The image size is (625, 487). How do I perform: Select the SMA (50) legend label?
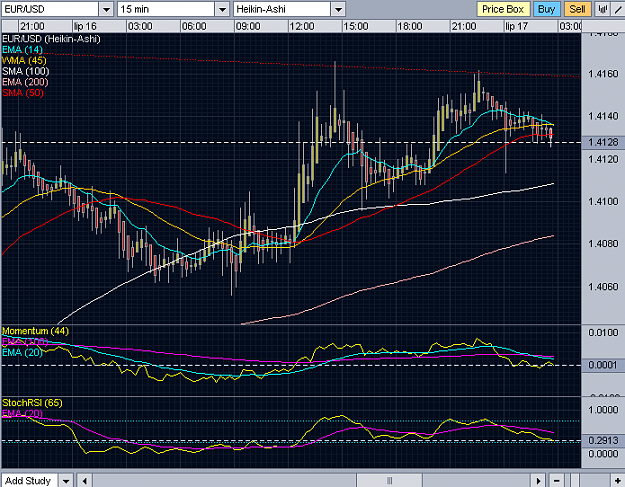point(23,93)
